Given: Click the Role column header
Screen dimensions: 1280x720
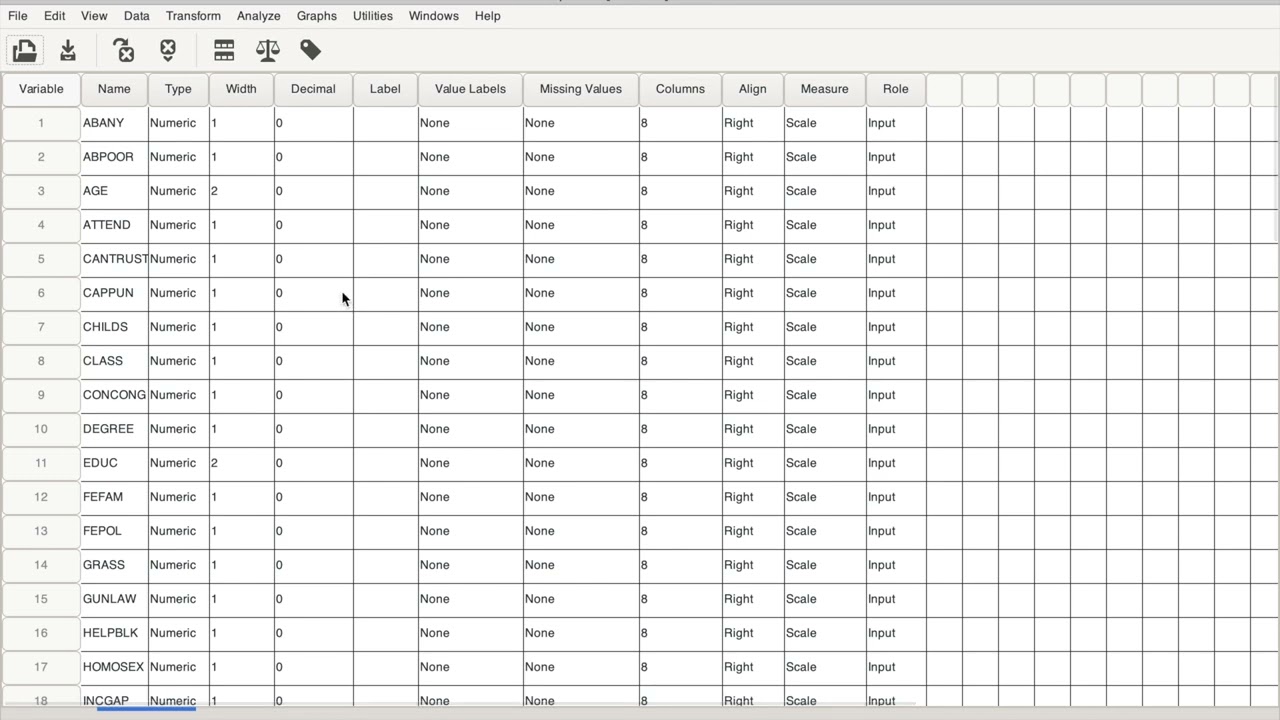Looking at the screenshot, I should pos(896,89).
